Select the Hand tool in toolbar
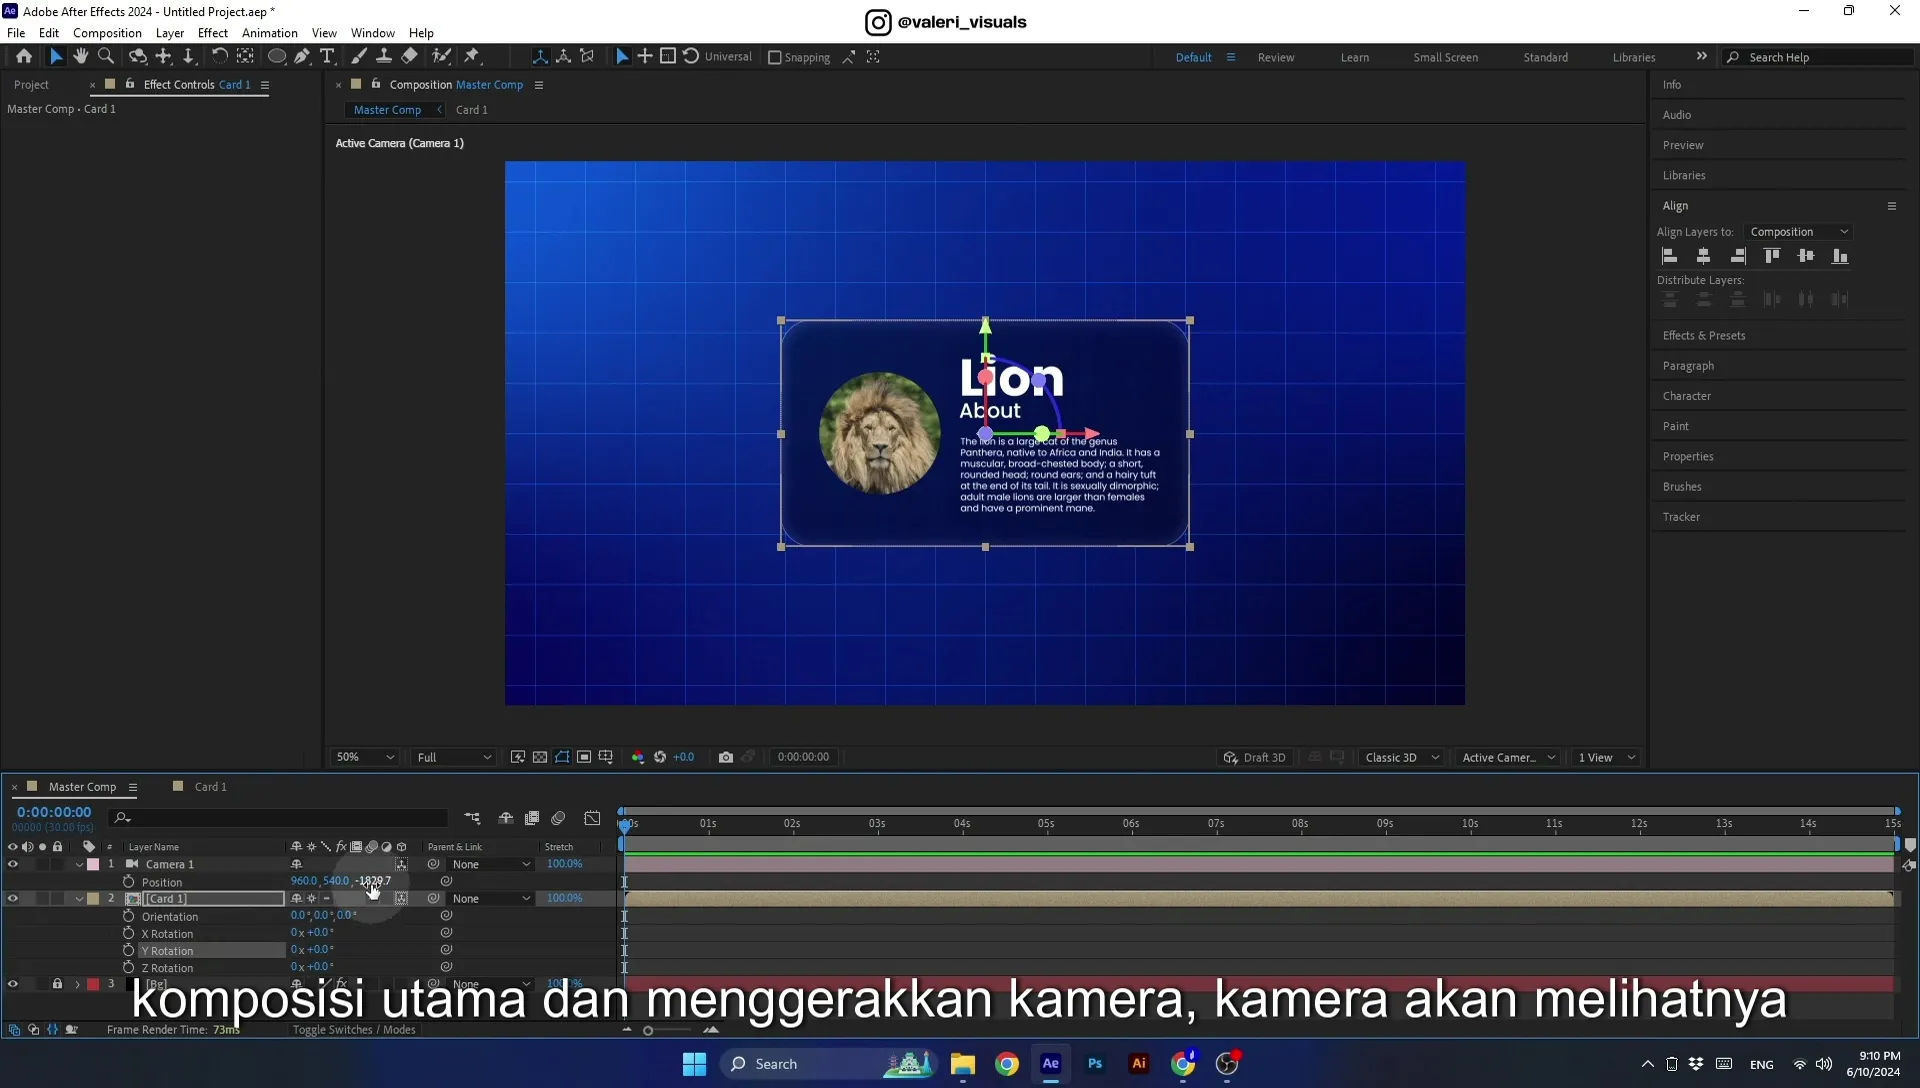This screenshot has width=1920, height=1088. pos(80,57)
